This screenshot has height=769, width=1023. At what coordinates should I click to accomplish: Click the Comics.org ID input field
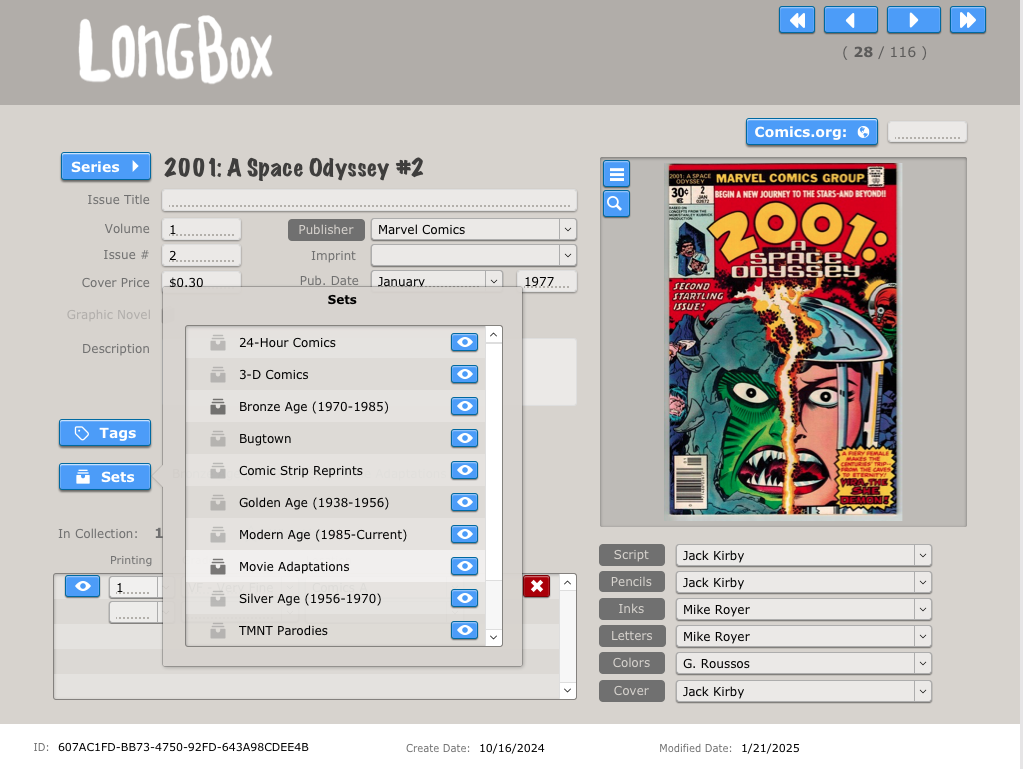[927, 132]
